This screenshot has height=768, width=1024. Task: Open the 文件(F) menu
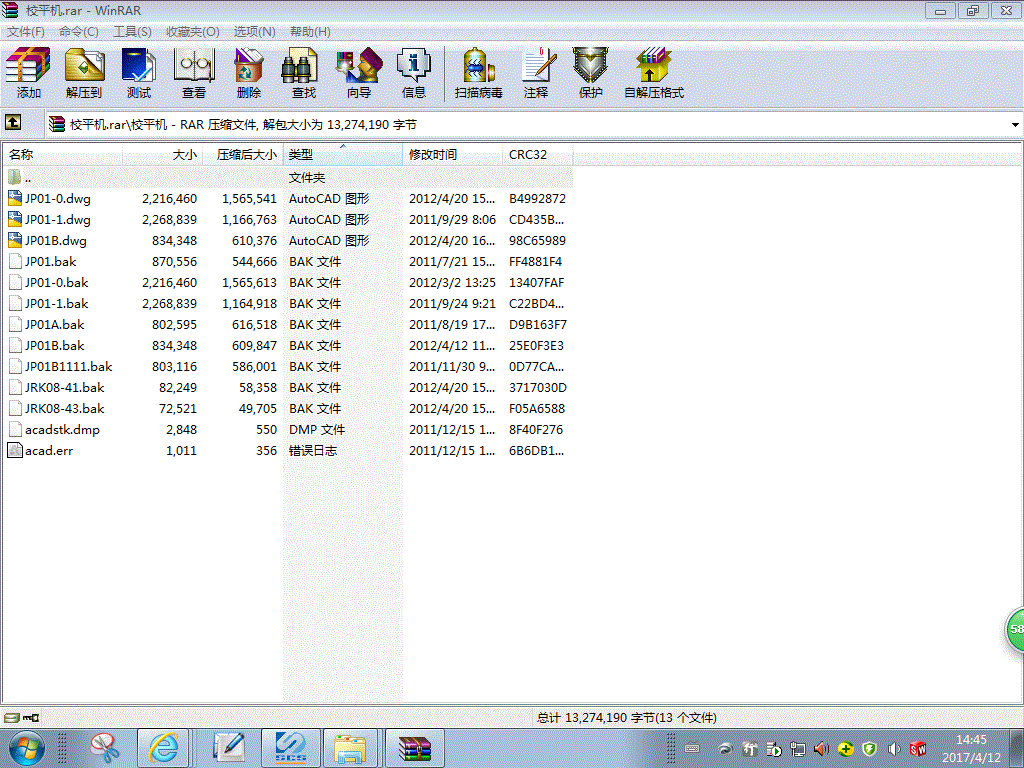[x=25, y=31]
